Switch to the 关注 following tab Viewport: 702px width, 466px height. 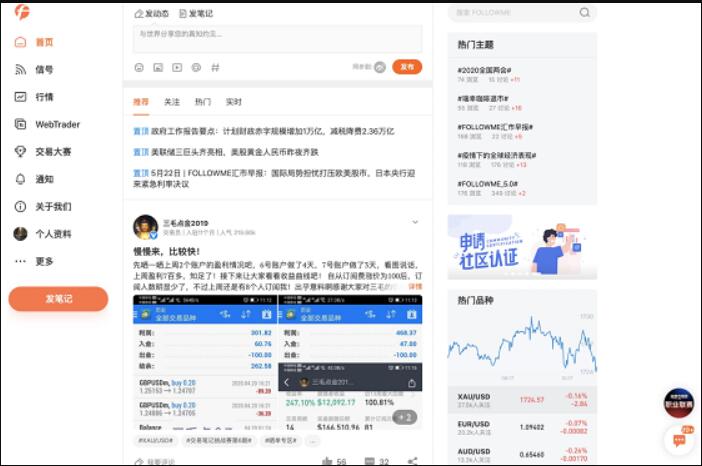[x=172, y=102]
